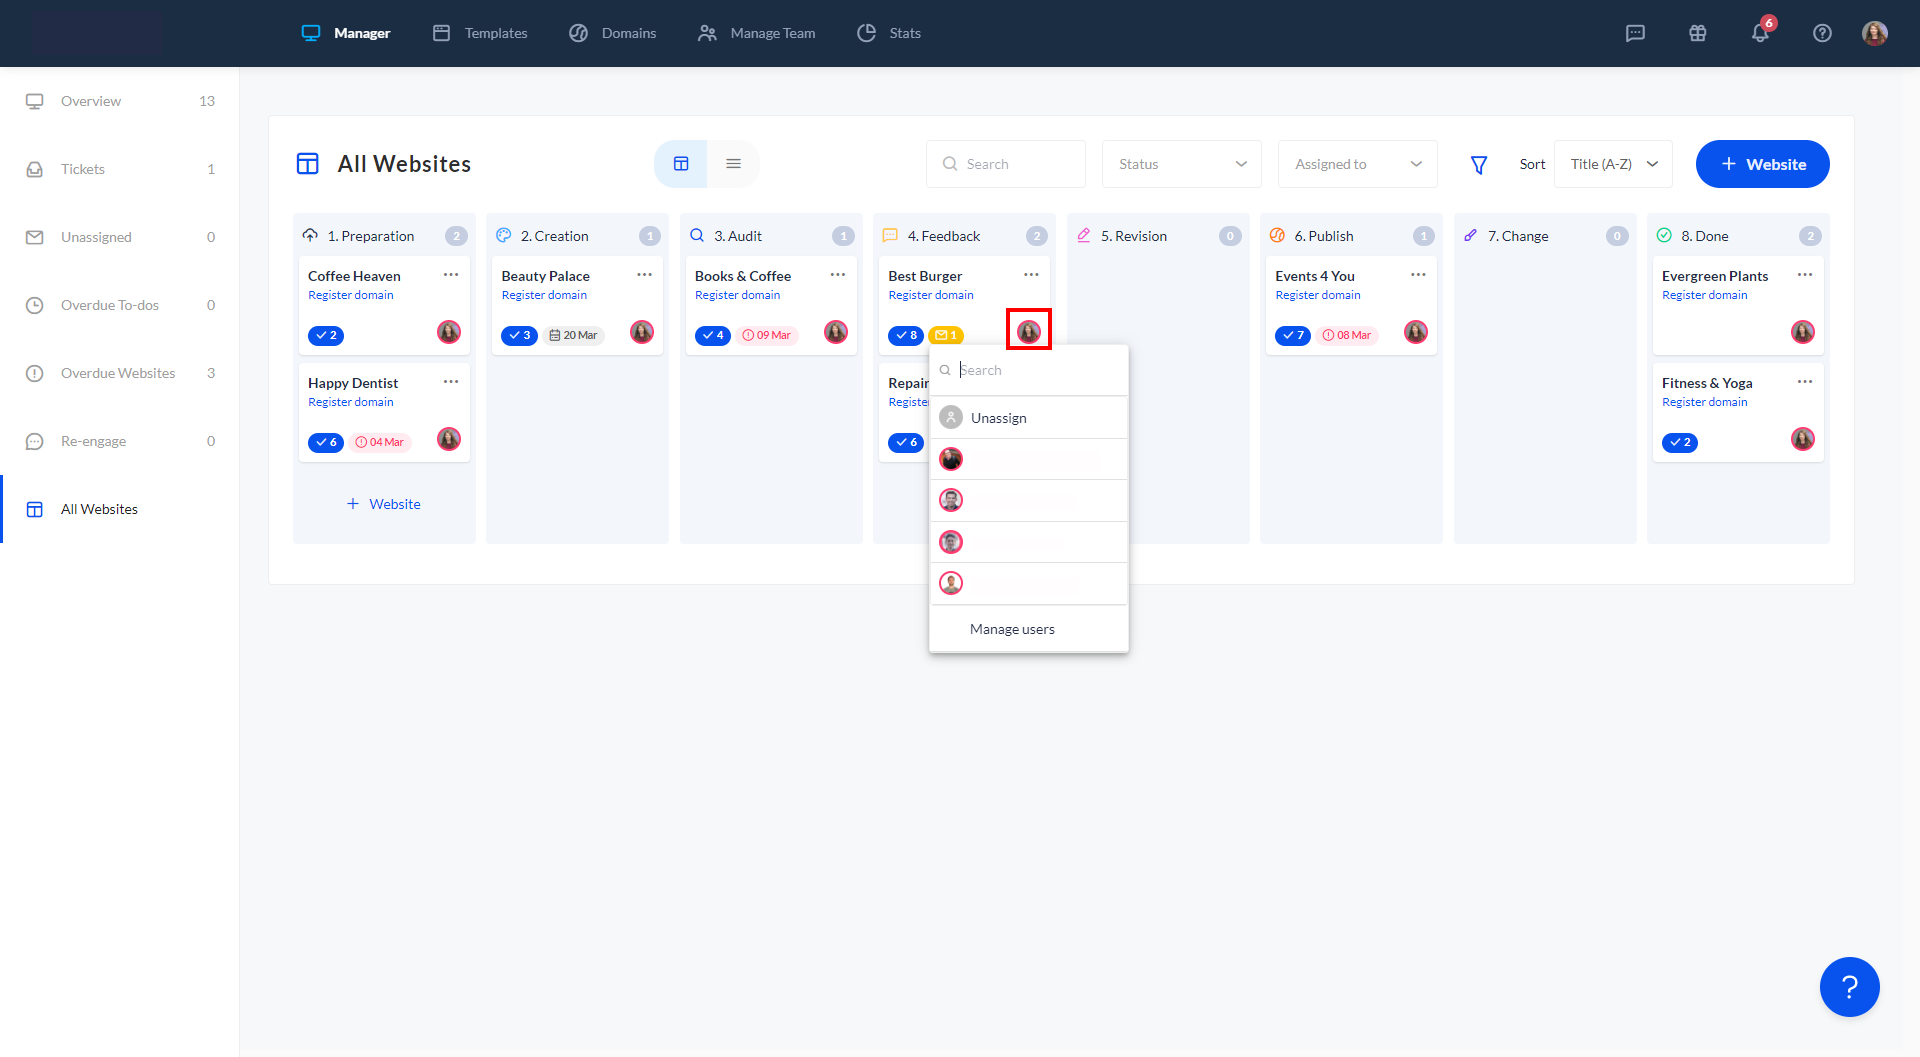Switch to list view
The width and height of the screenshot is (1920, 1057).
tap(733, 164)
